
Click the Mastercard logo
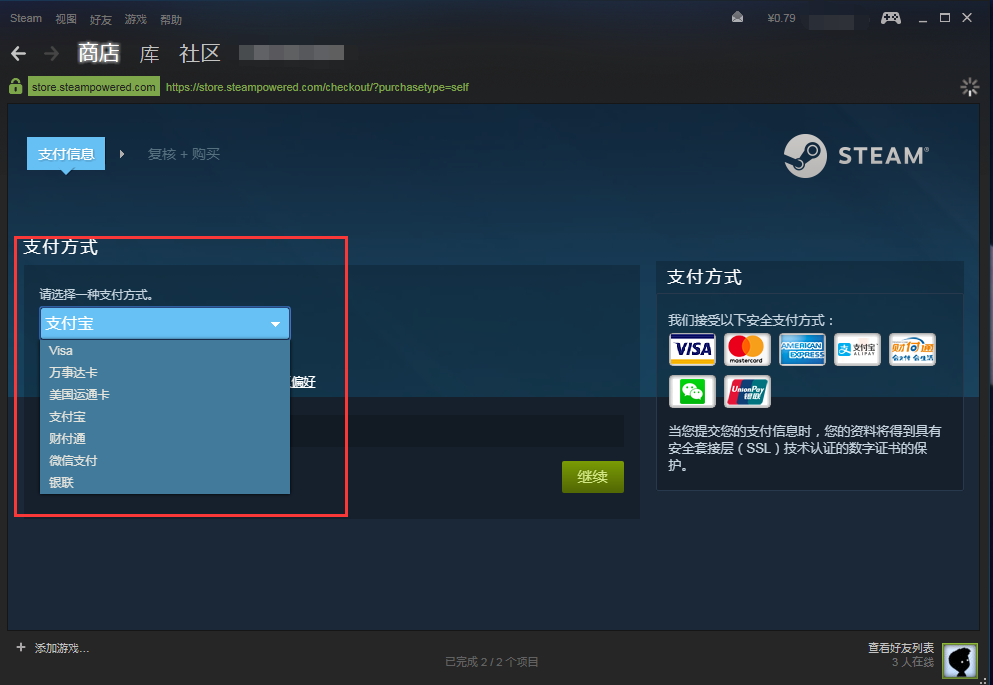(x=747, y=349)
